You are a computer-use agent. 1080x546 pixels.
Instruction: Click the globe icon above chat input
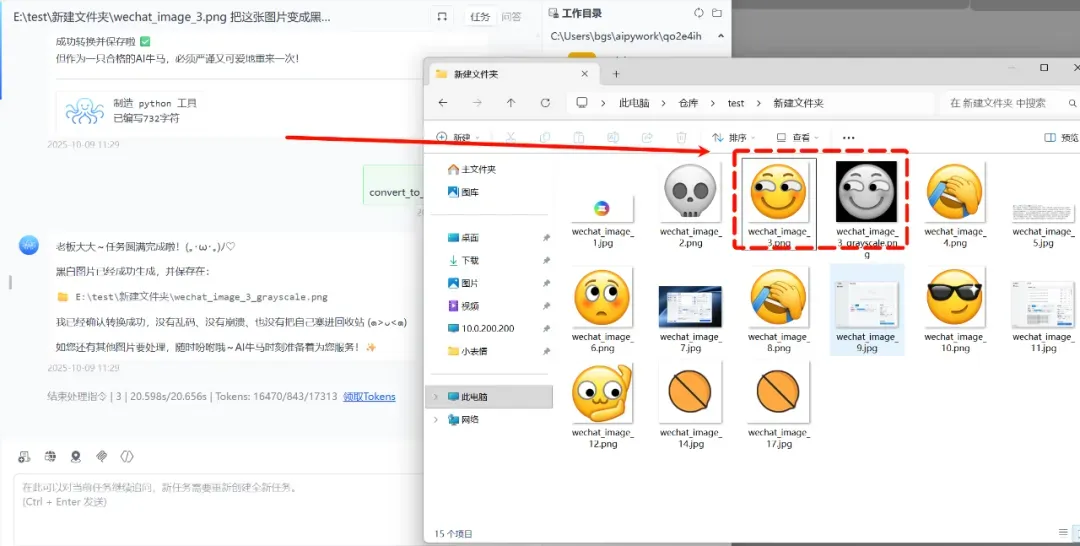50,456
